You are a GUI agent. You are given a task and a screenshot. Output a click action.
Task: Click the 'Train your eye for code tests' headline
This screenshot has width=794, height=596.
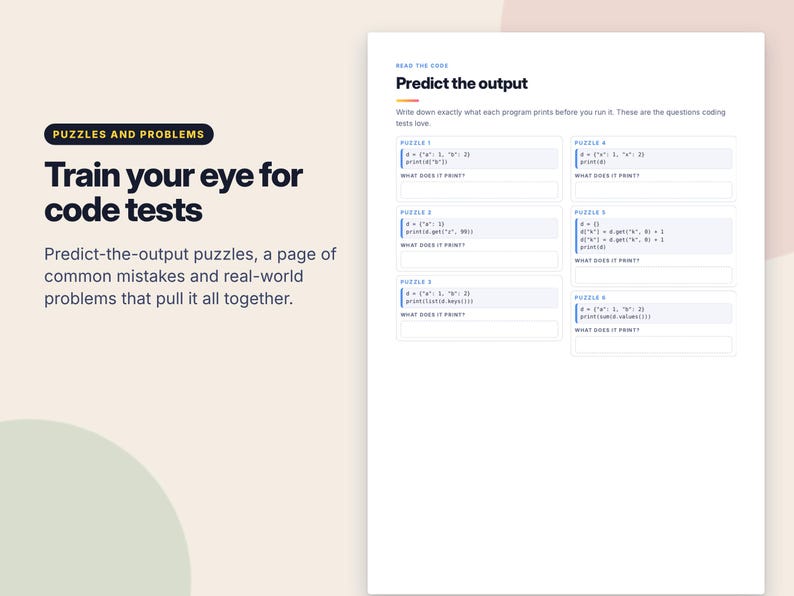pos(173,192)
